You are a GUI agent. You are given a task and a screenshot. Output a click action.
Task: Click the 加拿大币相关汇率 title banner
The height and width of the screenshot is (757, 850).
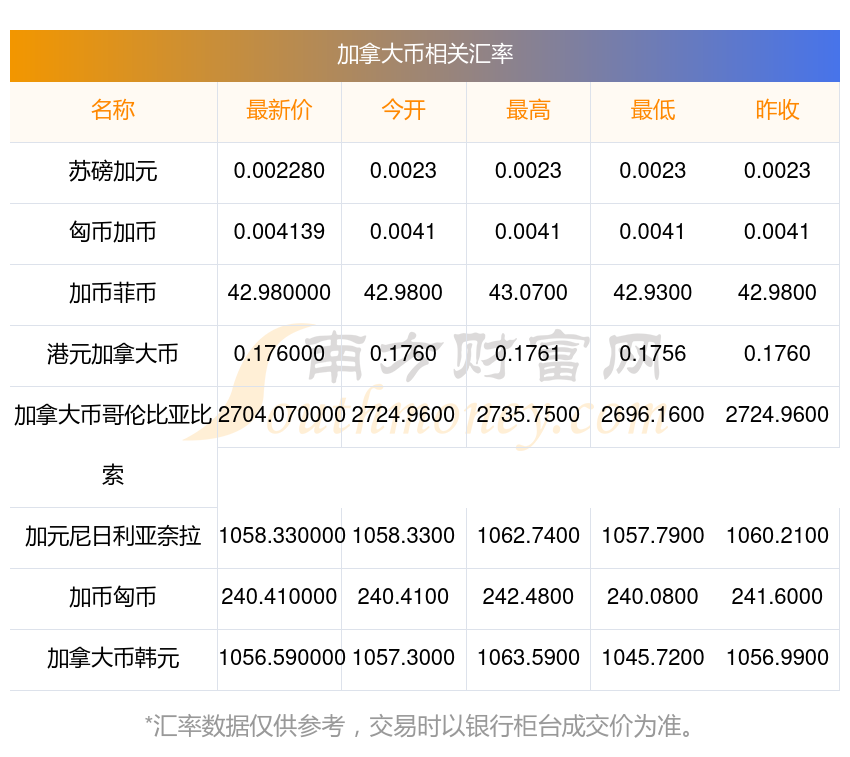425,54
